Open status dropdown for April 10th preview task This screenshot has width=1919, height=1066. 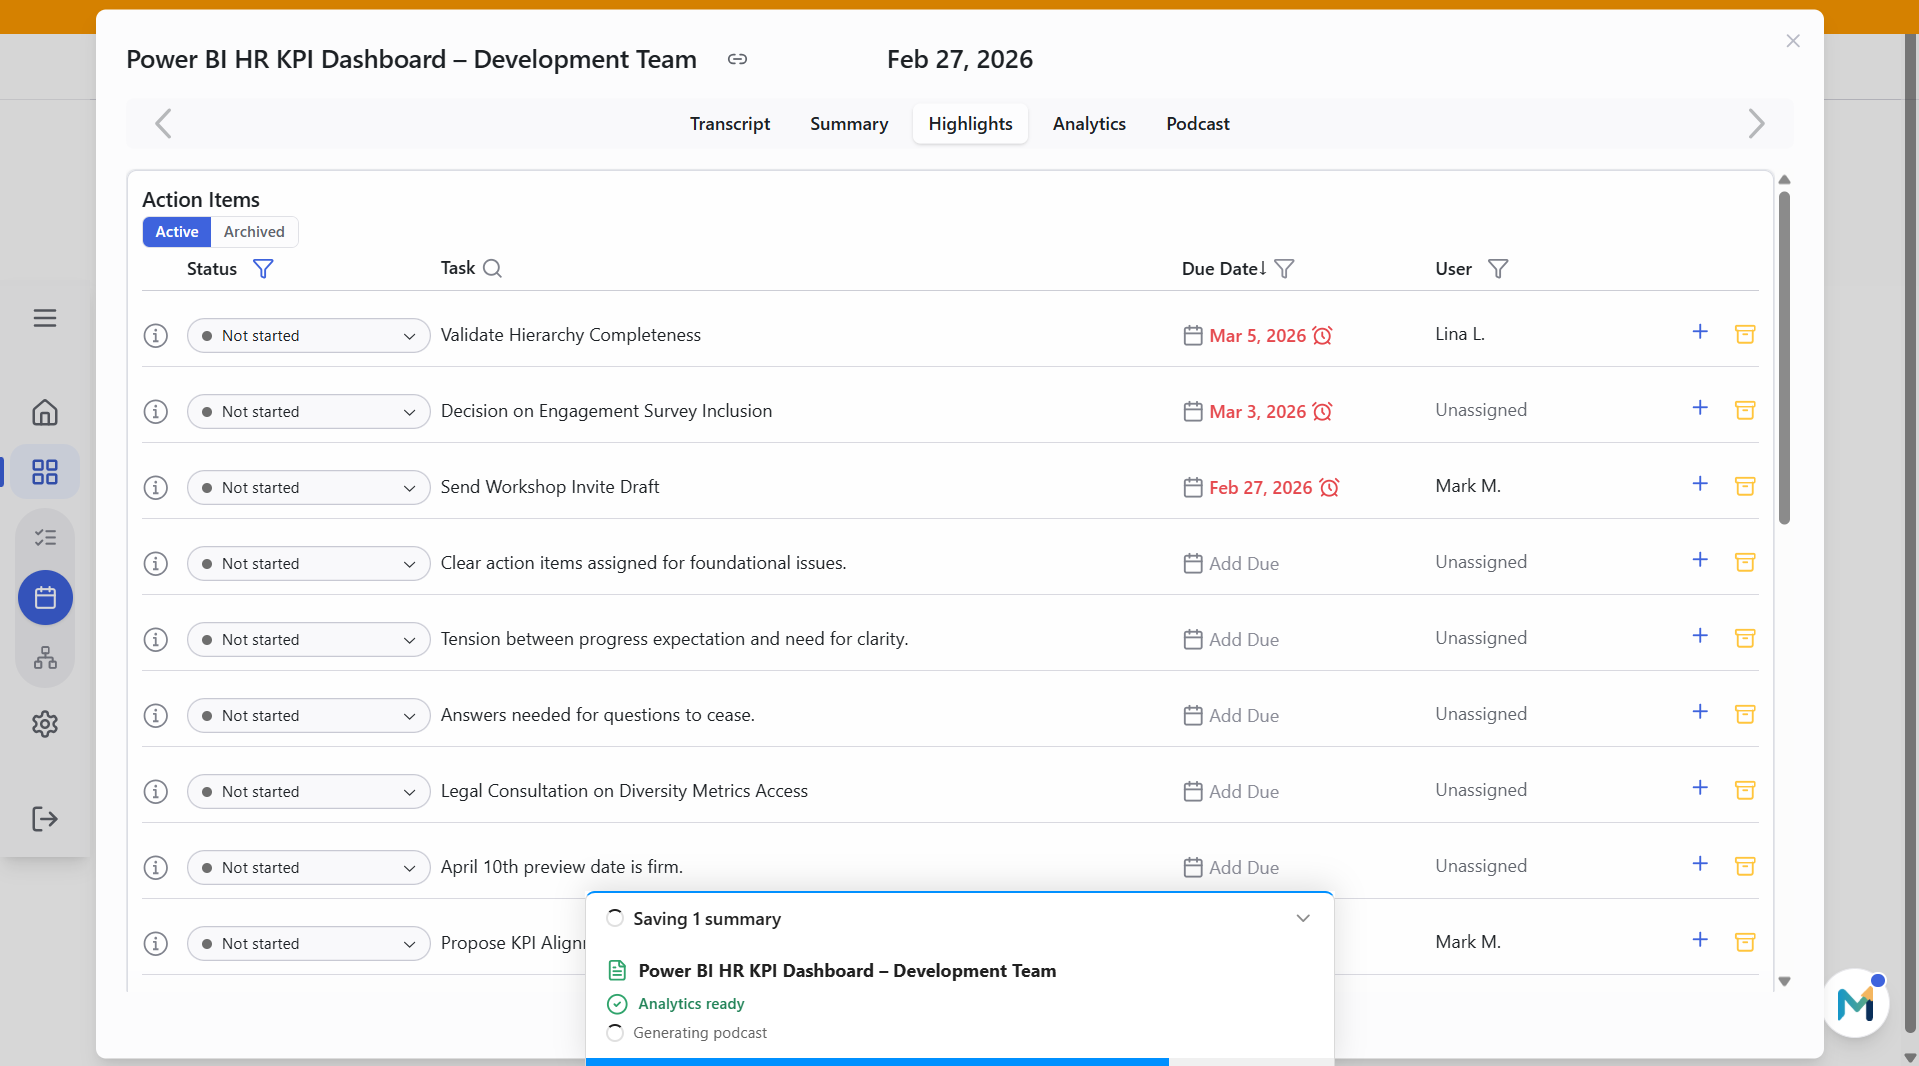(308, 867)
